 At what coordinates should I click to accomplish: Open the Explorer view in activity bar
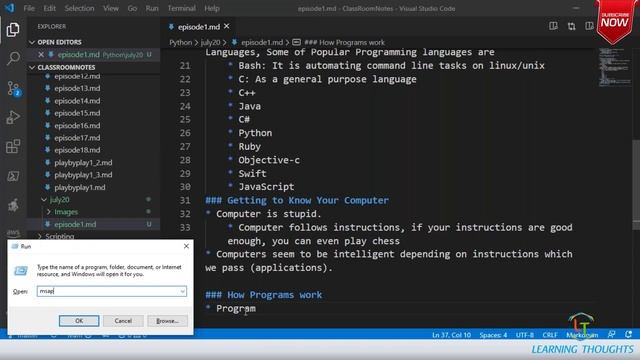tap(13, 29)
